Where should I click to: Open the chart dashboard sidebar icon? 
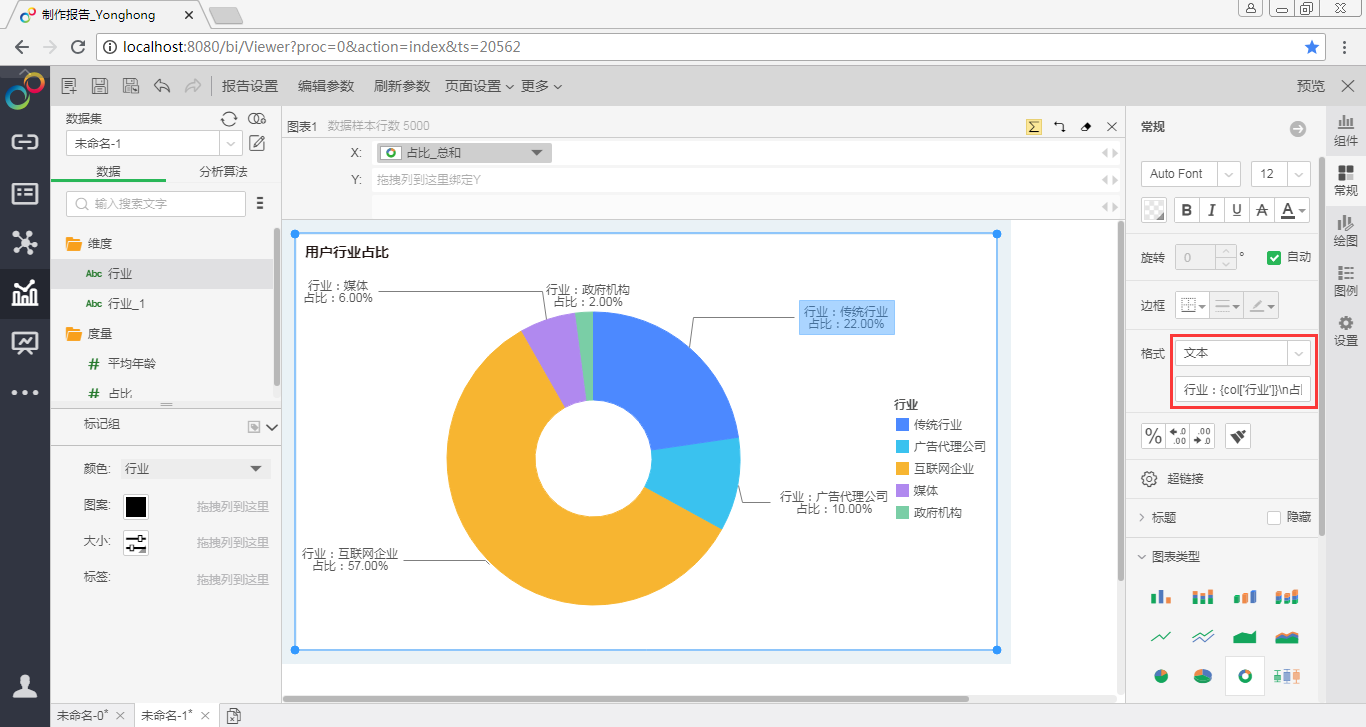click(25, 292)
